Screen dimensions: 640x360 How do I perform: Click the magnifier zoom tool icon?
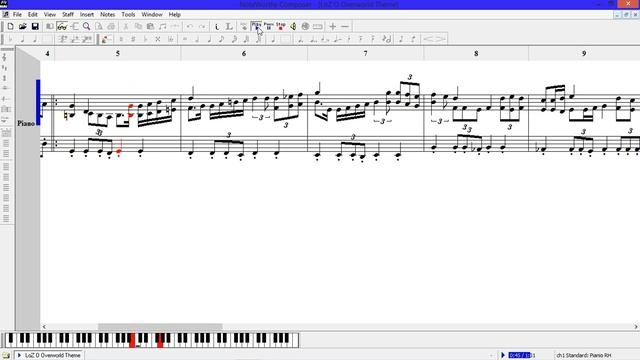pyautogui.click(x=87, y=27)
